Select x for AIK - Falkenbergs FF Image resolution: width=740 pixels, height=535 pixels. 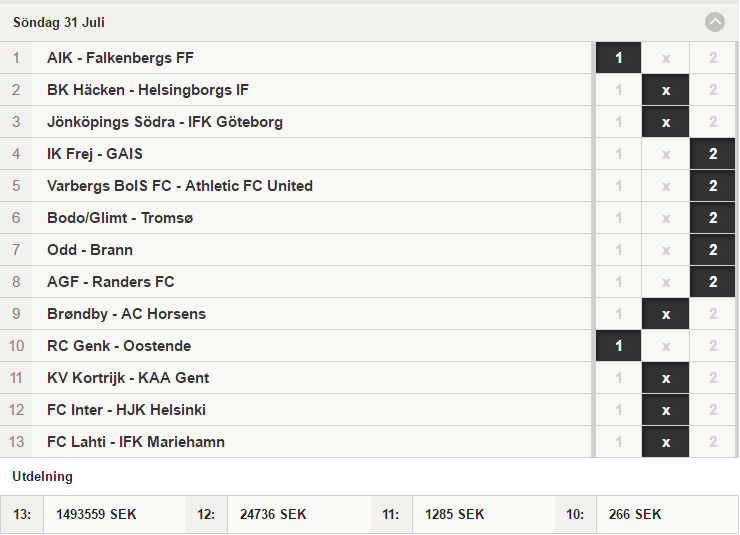pos(665,58)
